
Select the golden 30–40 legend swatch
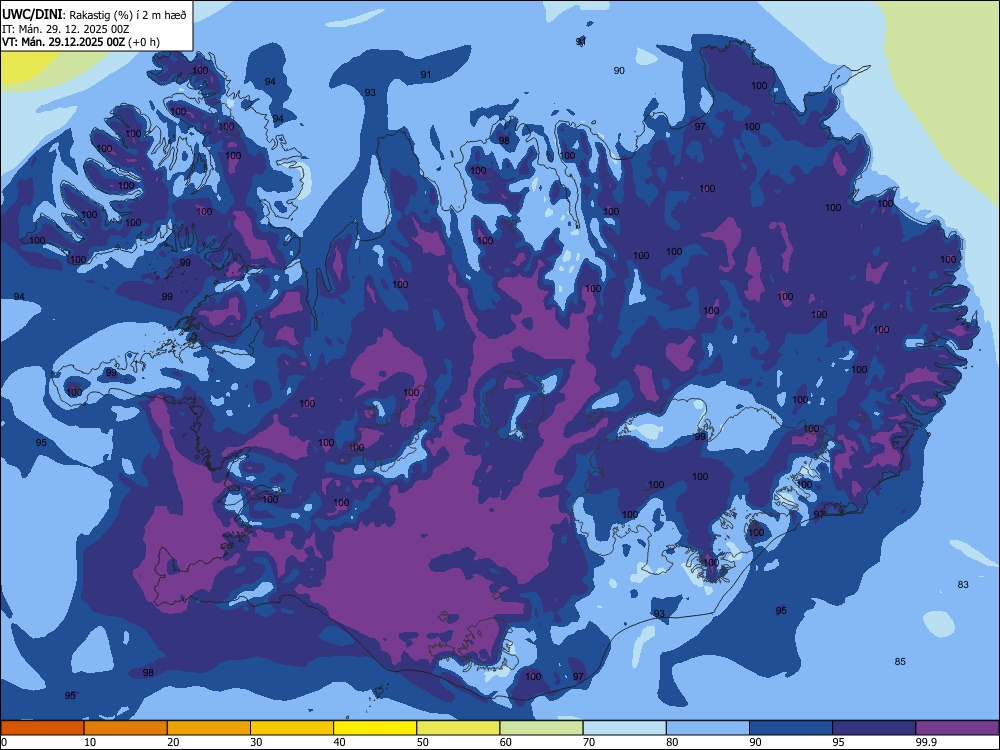292,728
